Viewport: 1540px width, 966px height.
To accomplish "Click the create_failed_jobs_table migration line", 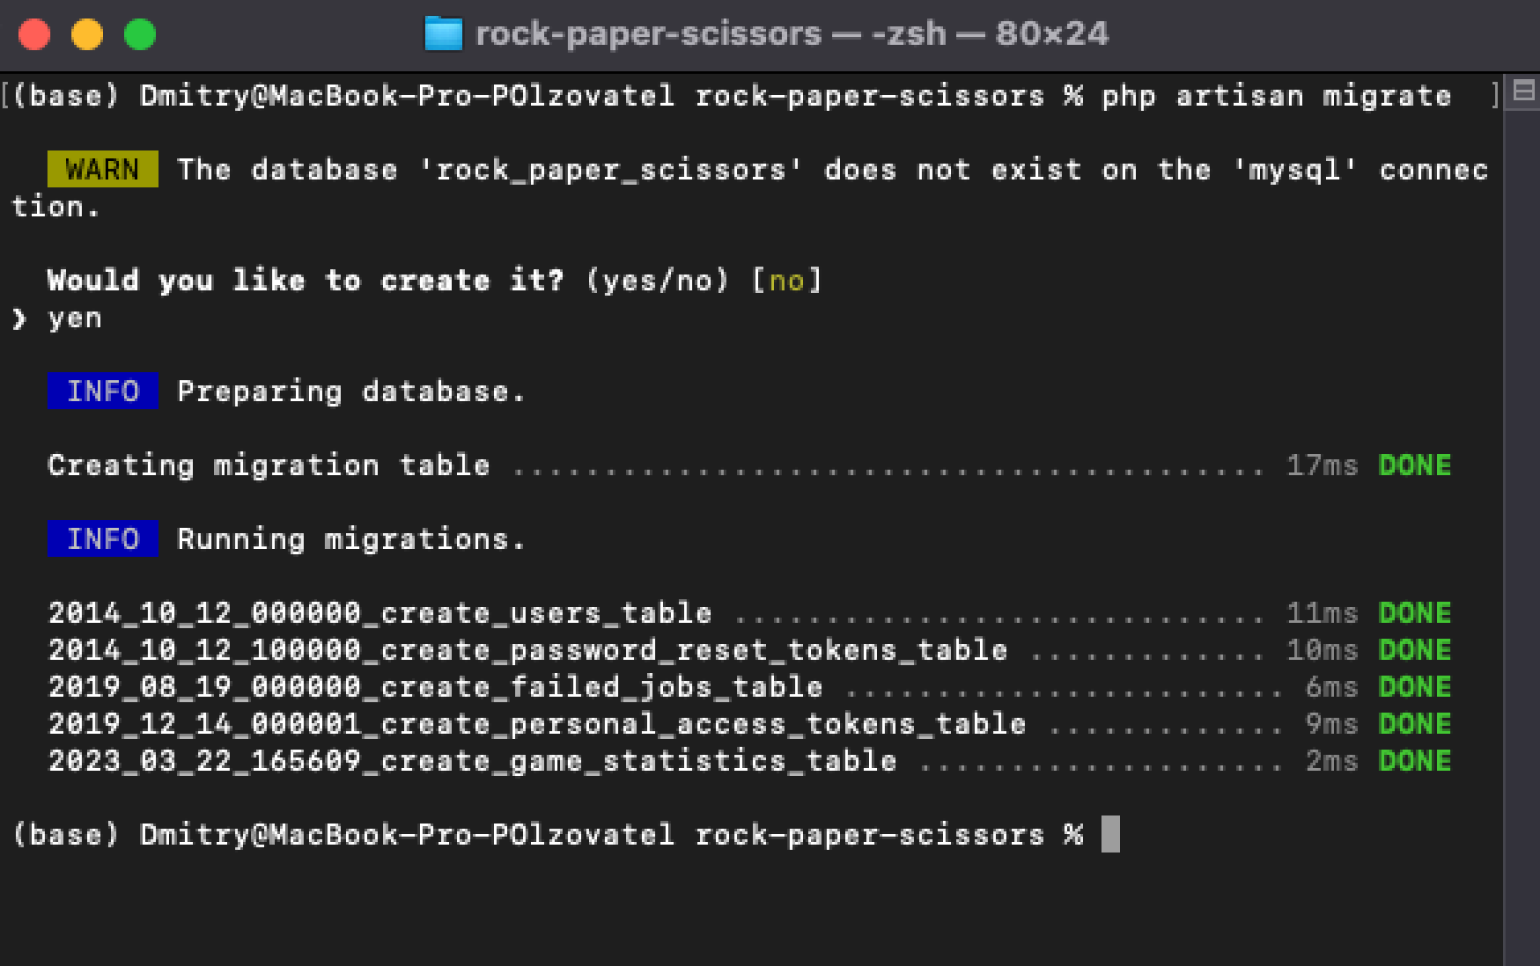I will coord(750,687).
